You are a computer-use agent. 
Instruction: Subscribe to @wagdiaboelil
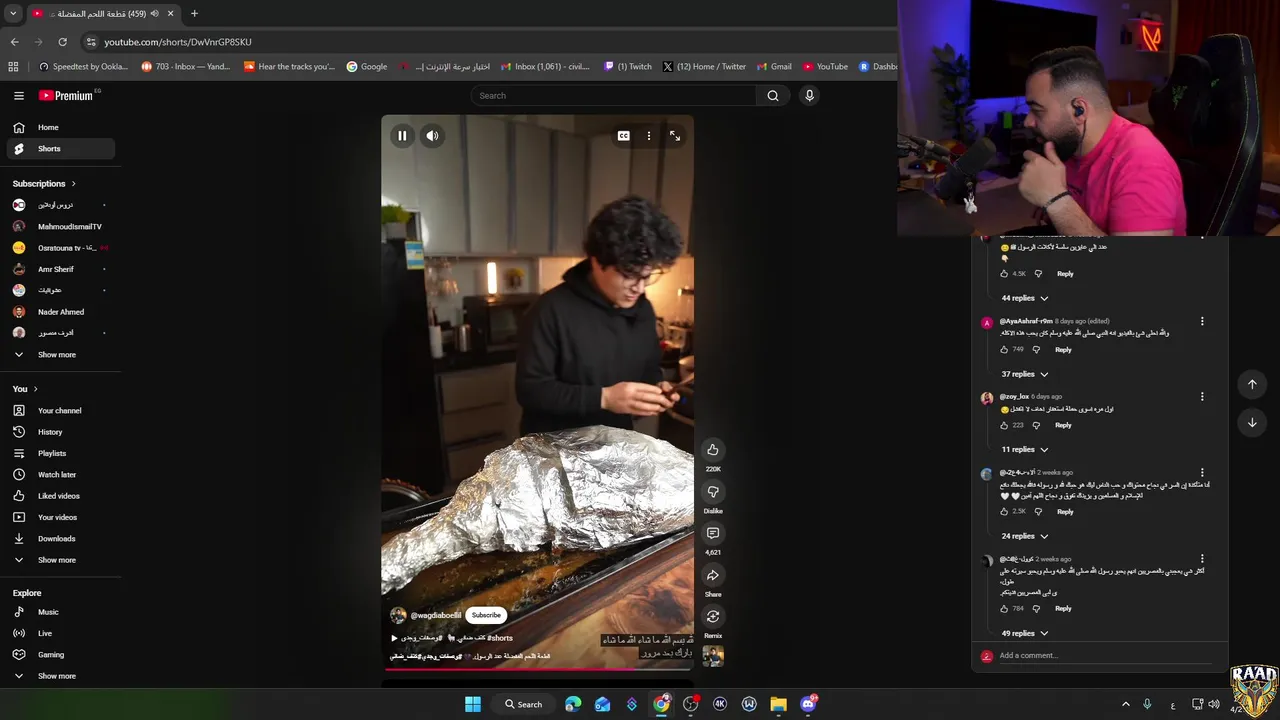point(486,615)
